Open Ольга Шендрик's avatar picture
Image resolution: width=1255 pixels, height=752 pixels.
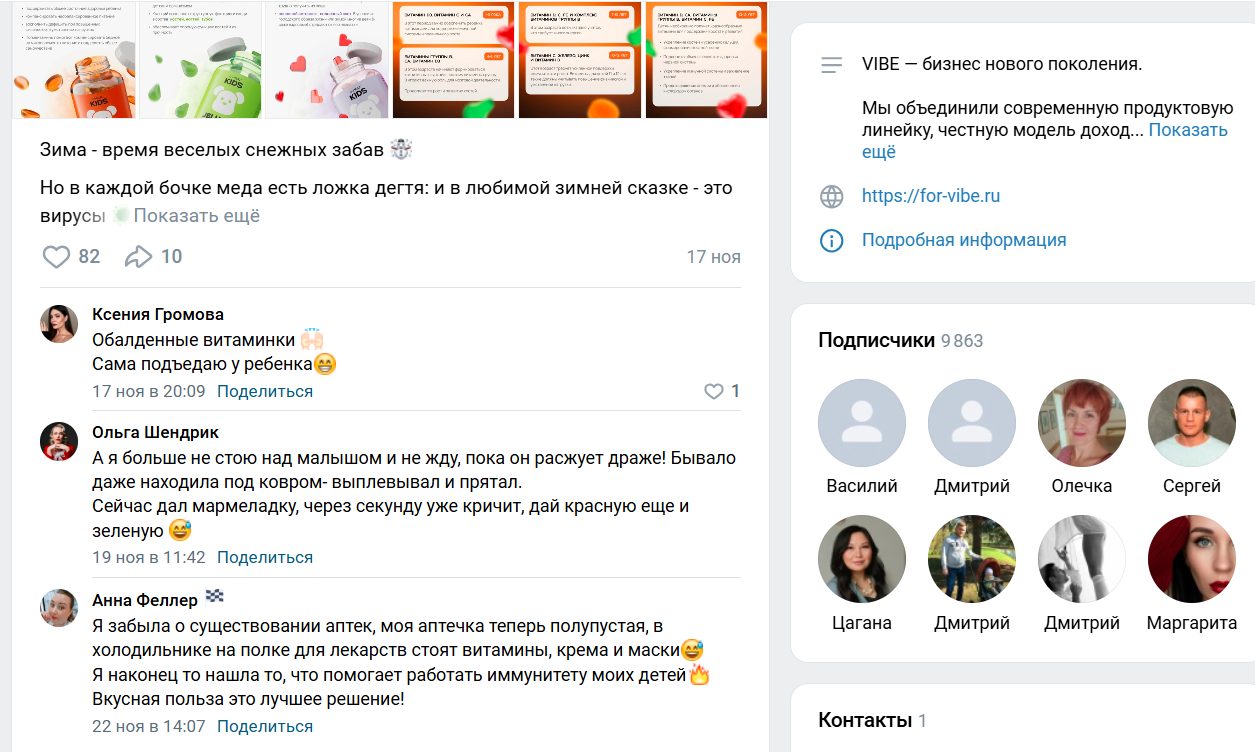click(59, 441)
